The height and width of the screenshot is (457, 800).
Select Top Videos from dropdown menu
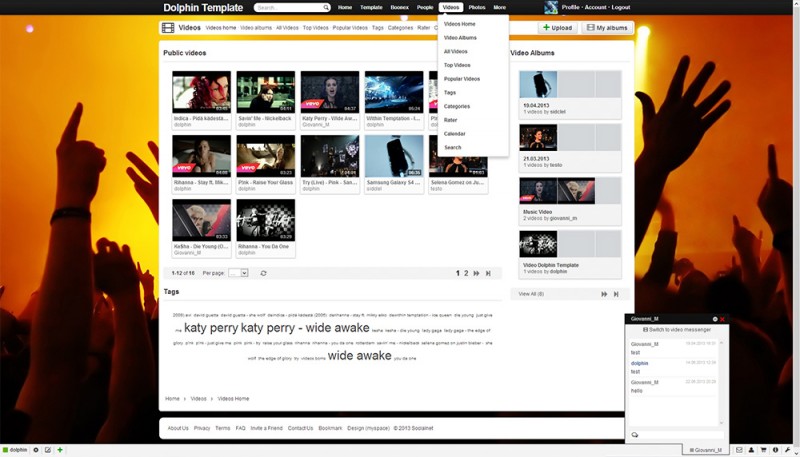(457, 65)
